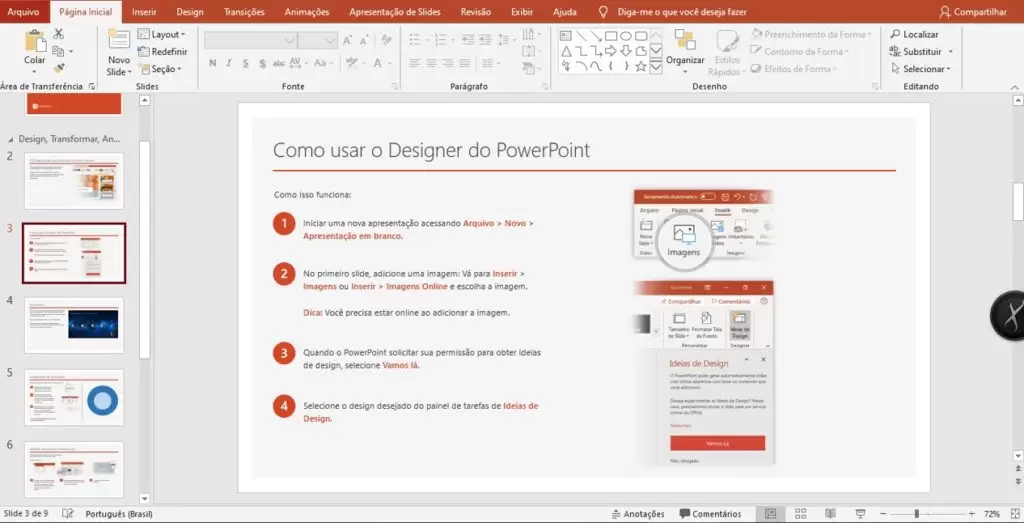Select the triangle shape in gallery

click(566, 51)
